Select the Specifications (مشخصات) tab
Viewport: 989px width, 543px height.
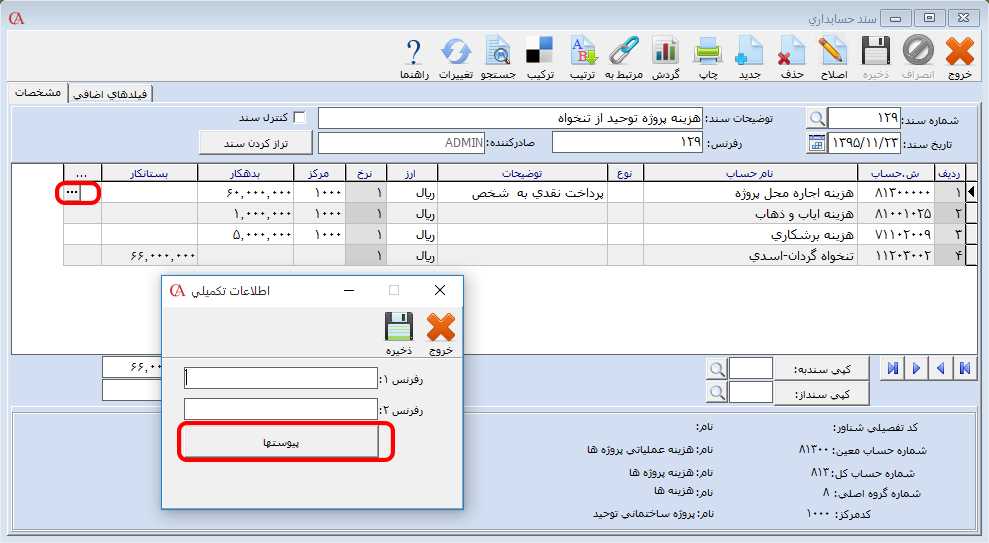(40, 93)
